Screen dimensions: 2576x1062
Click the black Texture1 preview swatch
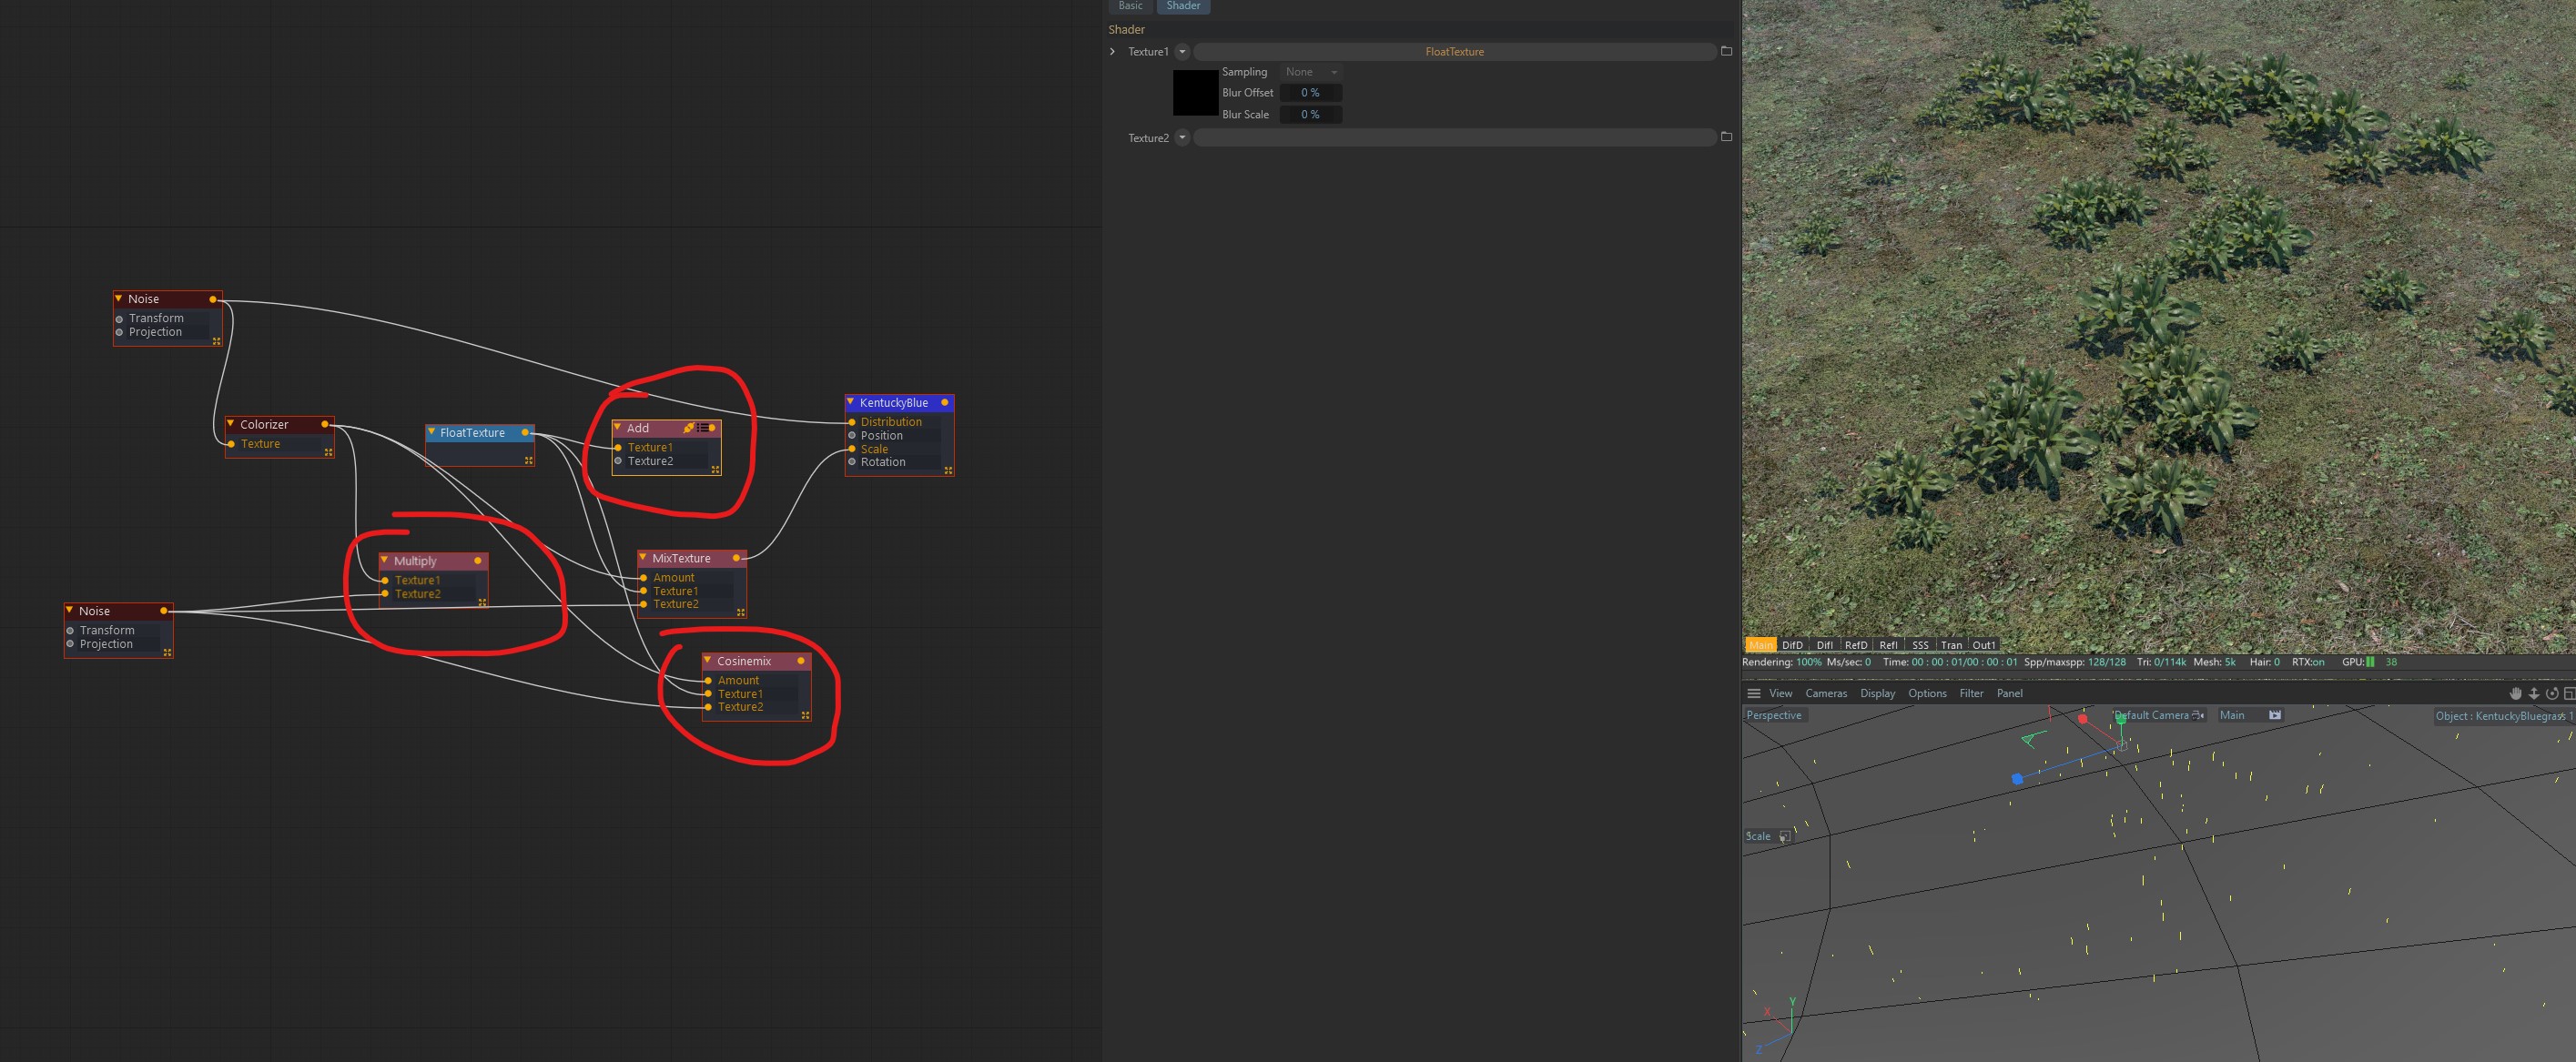[x=1195, y=93]
